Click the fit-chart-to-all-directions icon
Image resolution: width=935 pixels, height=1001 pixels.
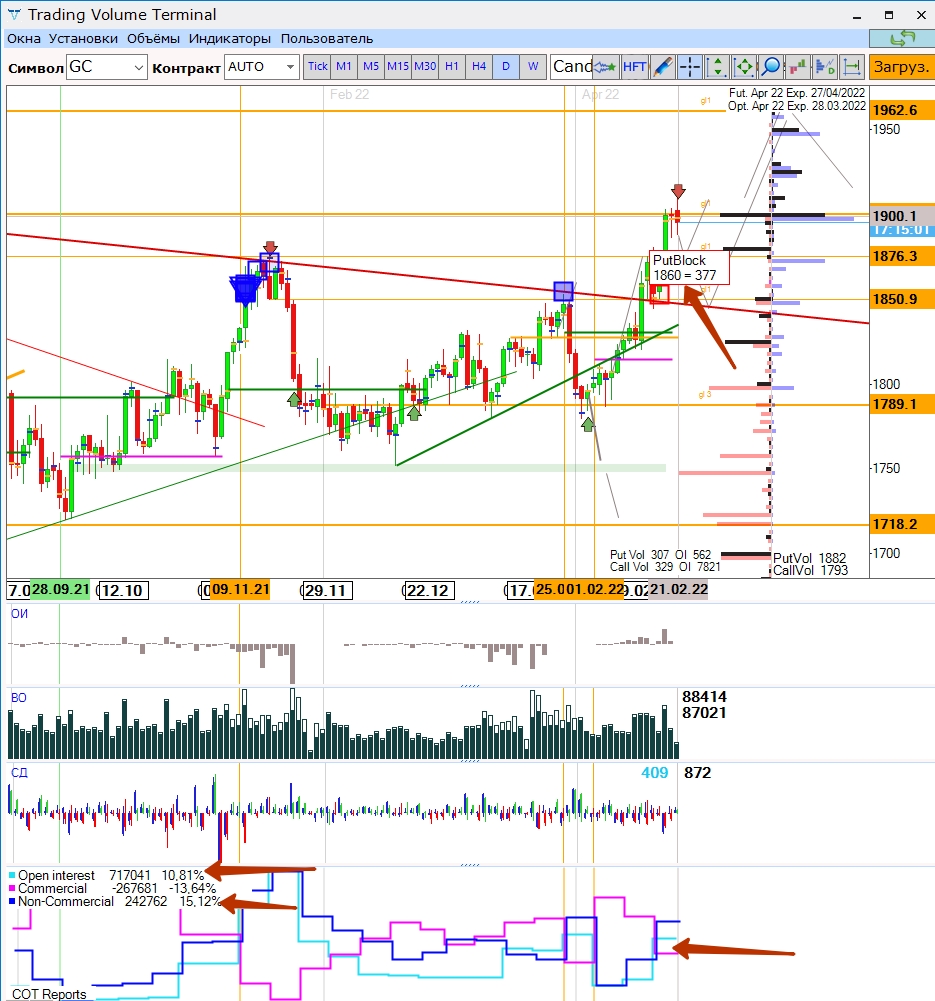(744, 67)
